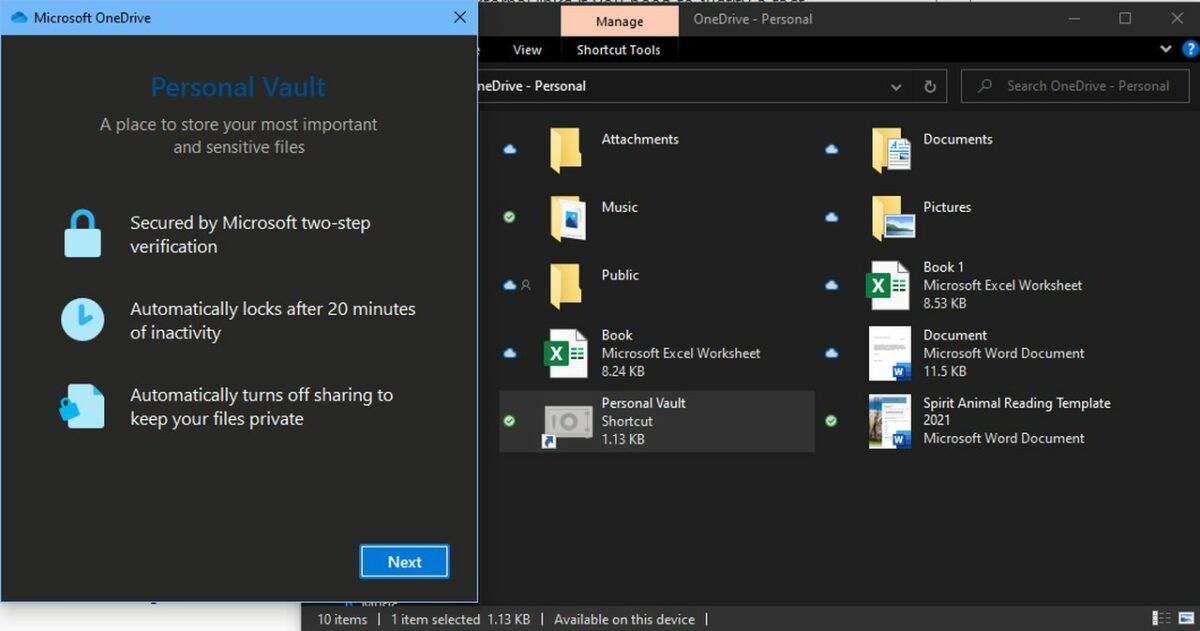Select the Documents folder icon
Screen dimensions: 1200x631
(891, 150)
